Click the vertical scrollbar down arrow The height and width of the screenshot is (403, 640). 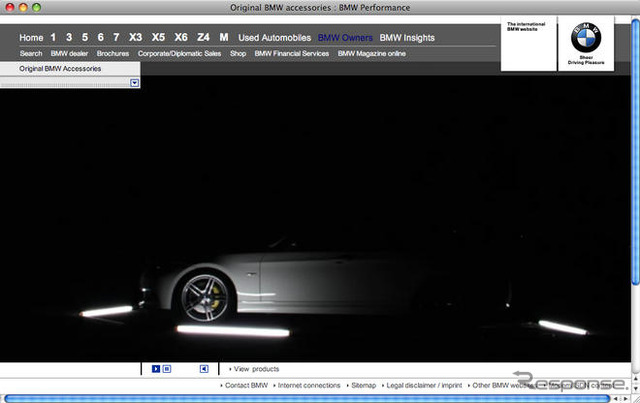click(x=636, y=389)
